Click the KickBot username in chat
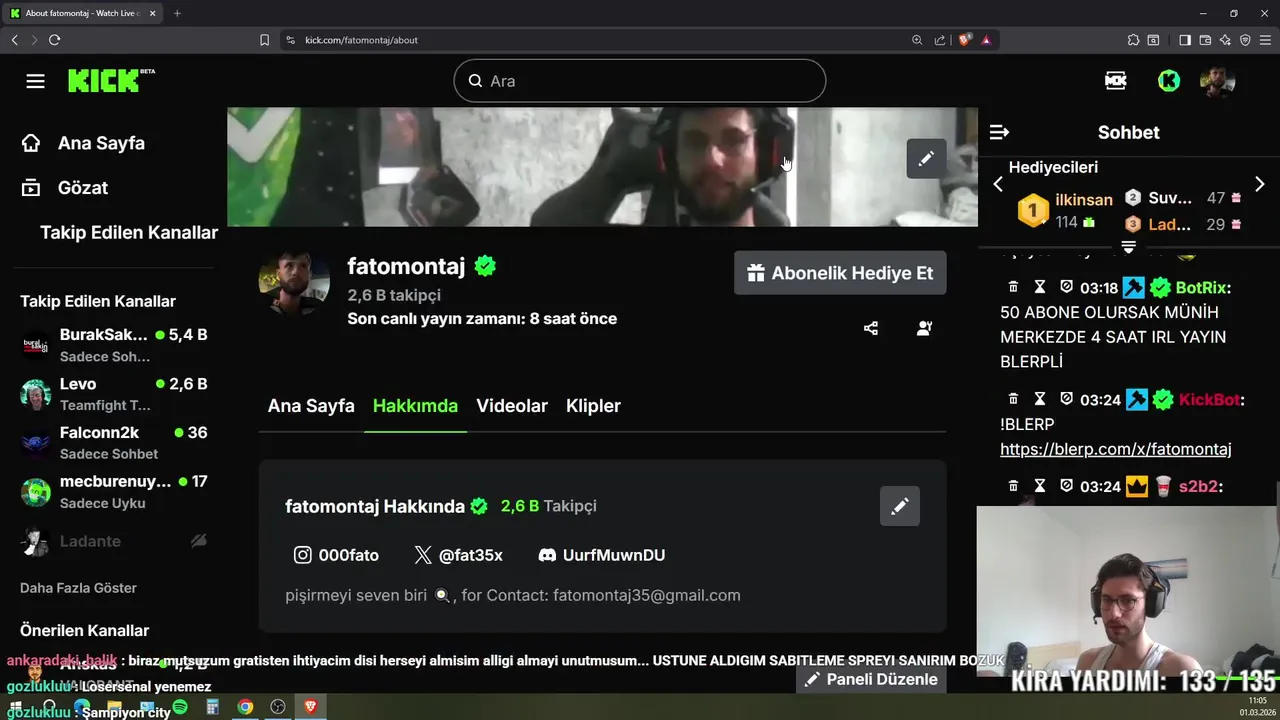Image resolution: width=1280 pixels, height=720 pixels. 1209,400
